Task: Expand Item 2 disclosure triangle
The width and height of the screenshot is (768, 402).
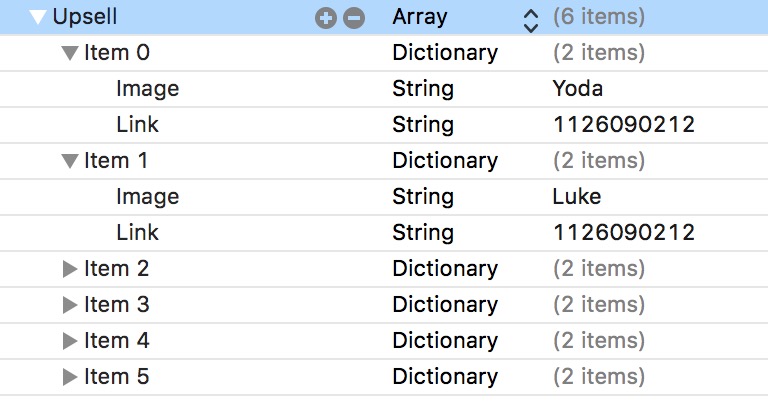Action: [x=70, y=269]
